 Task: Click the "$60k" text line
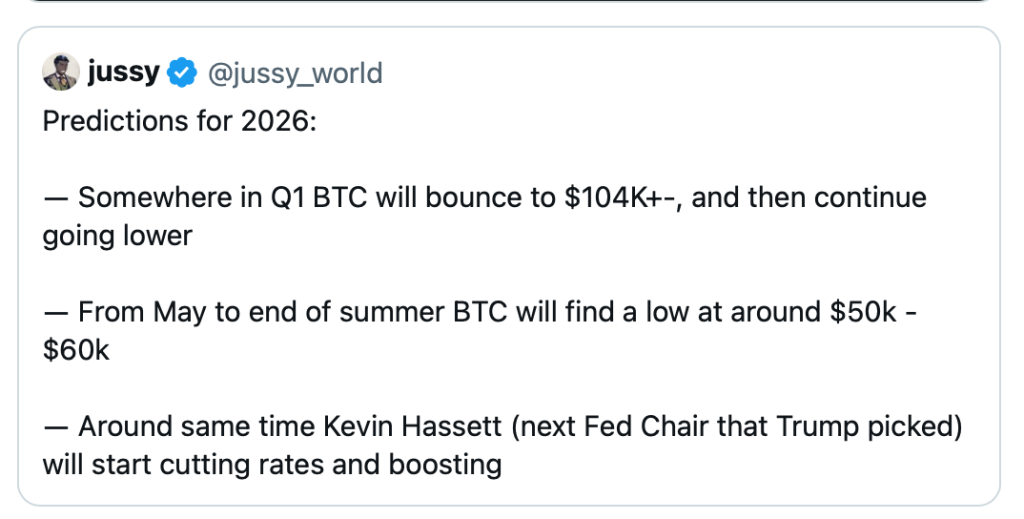(x=75, y=350)
